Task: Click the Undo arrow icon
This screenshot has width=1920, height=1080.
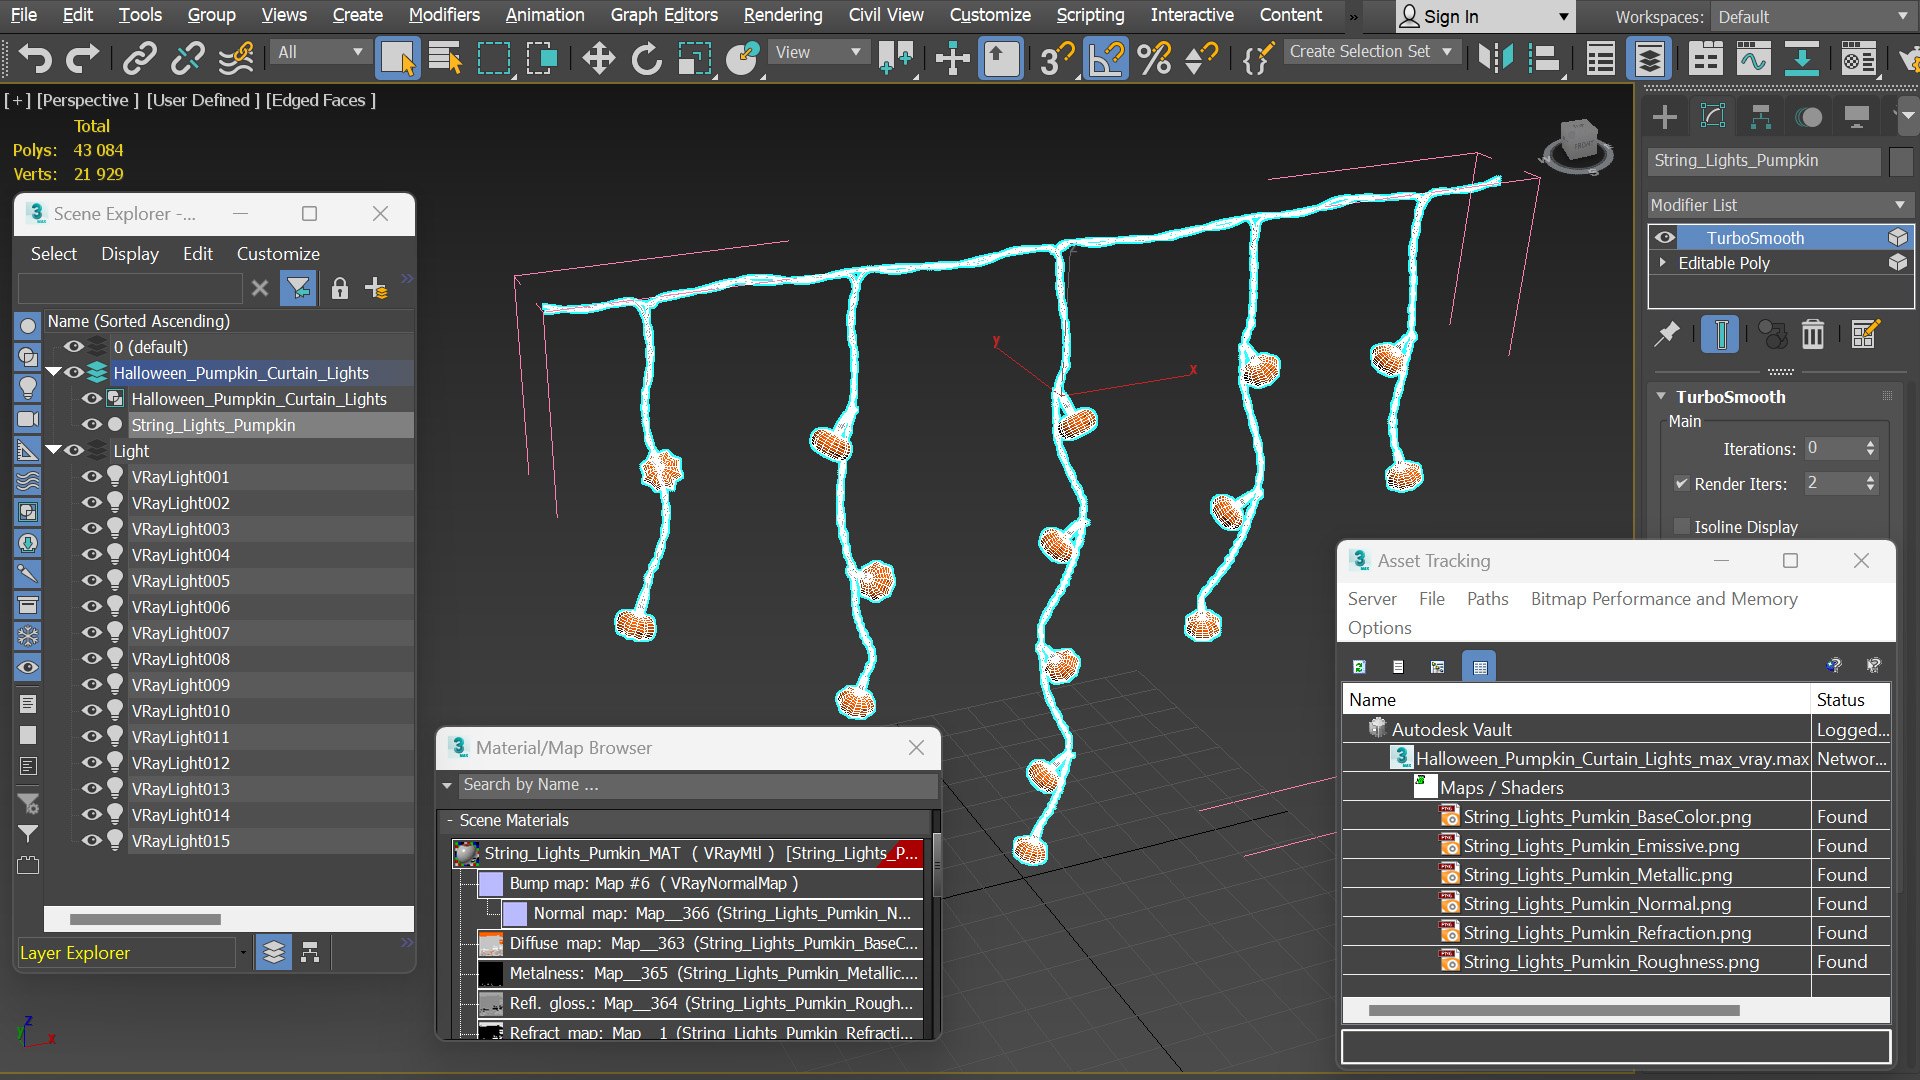Action: tap(35, 59)
